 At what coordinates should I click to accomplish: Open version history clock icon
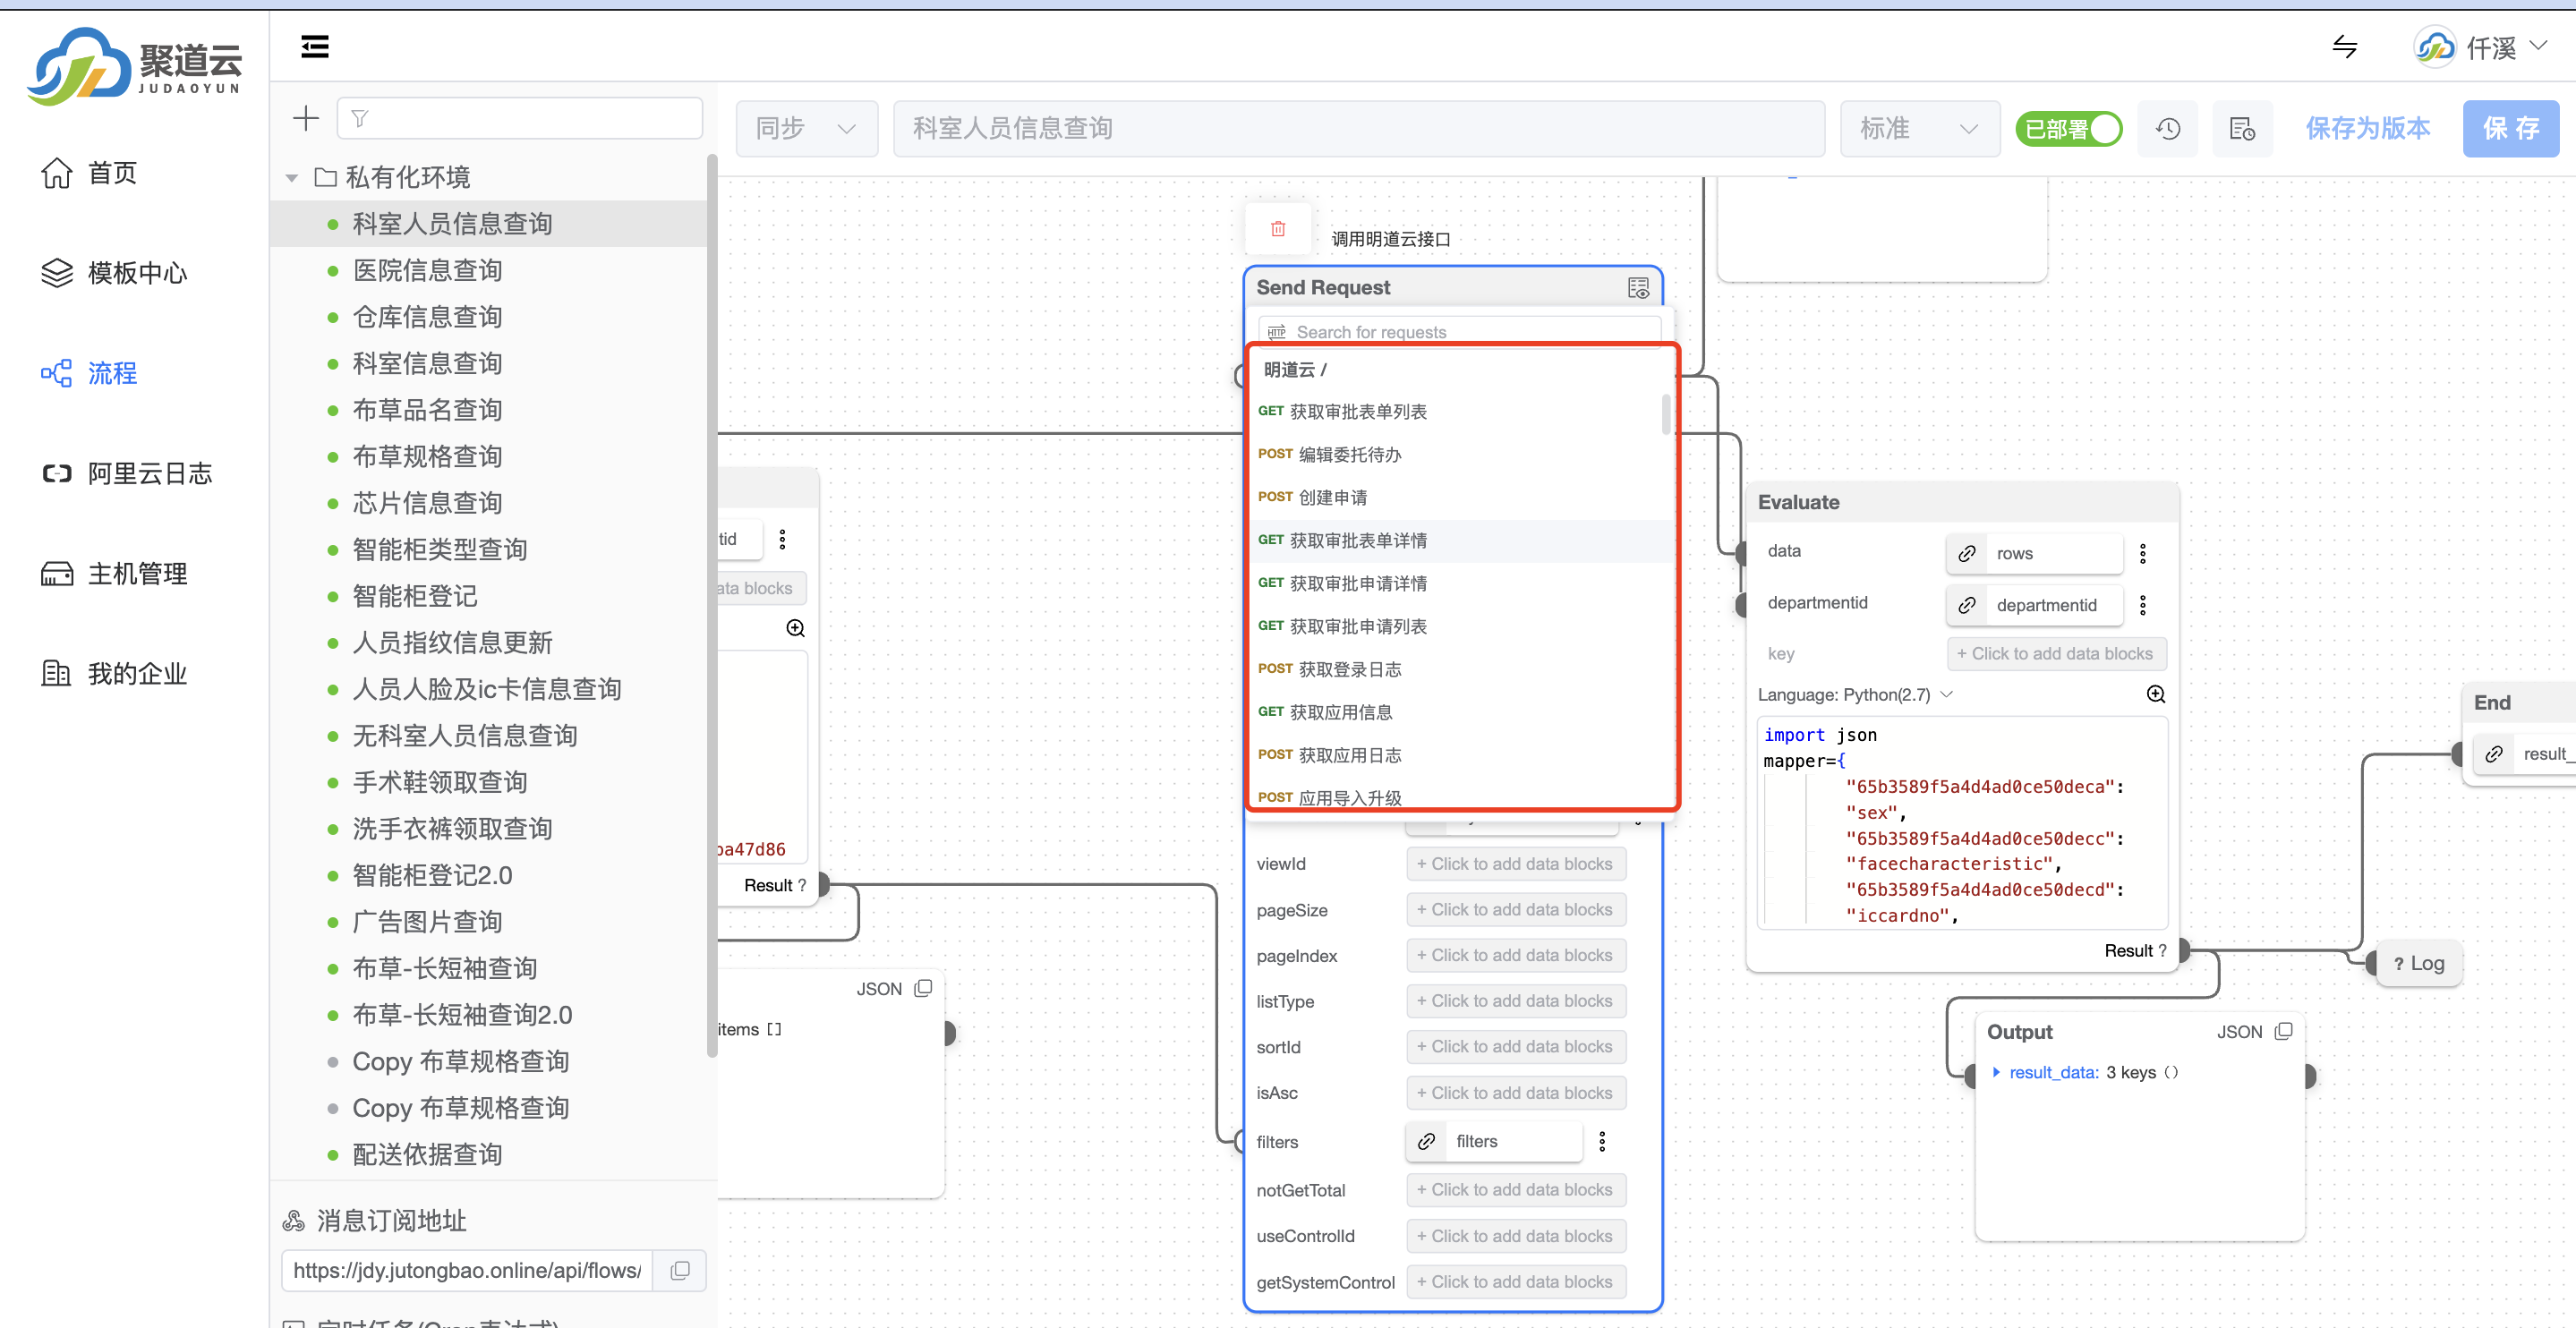pyautogui.click(x=2167, y=129)
